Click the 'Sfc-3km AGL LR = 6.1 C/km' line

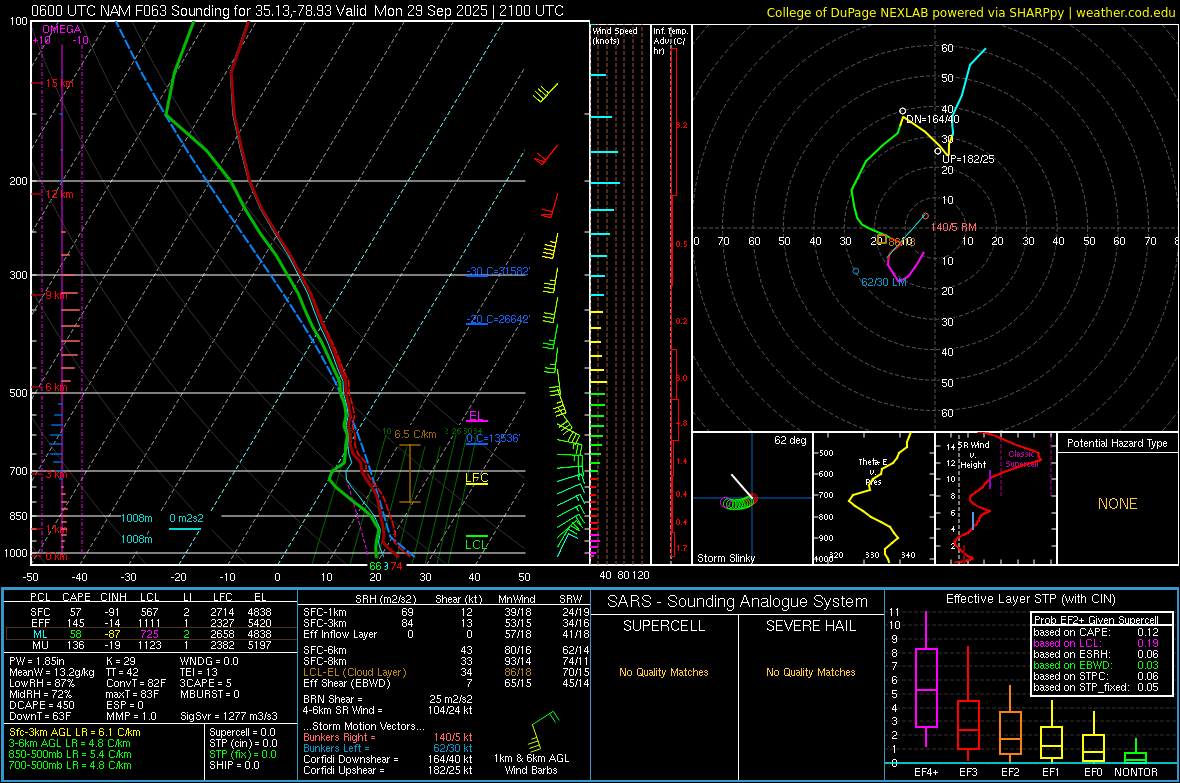(x=75, y=732)
